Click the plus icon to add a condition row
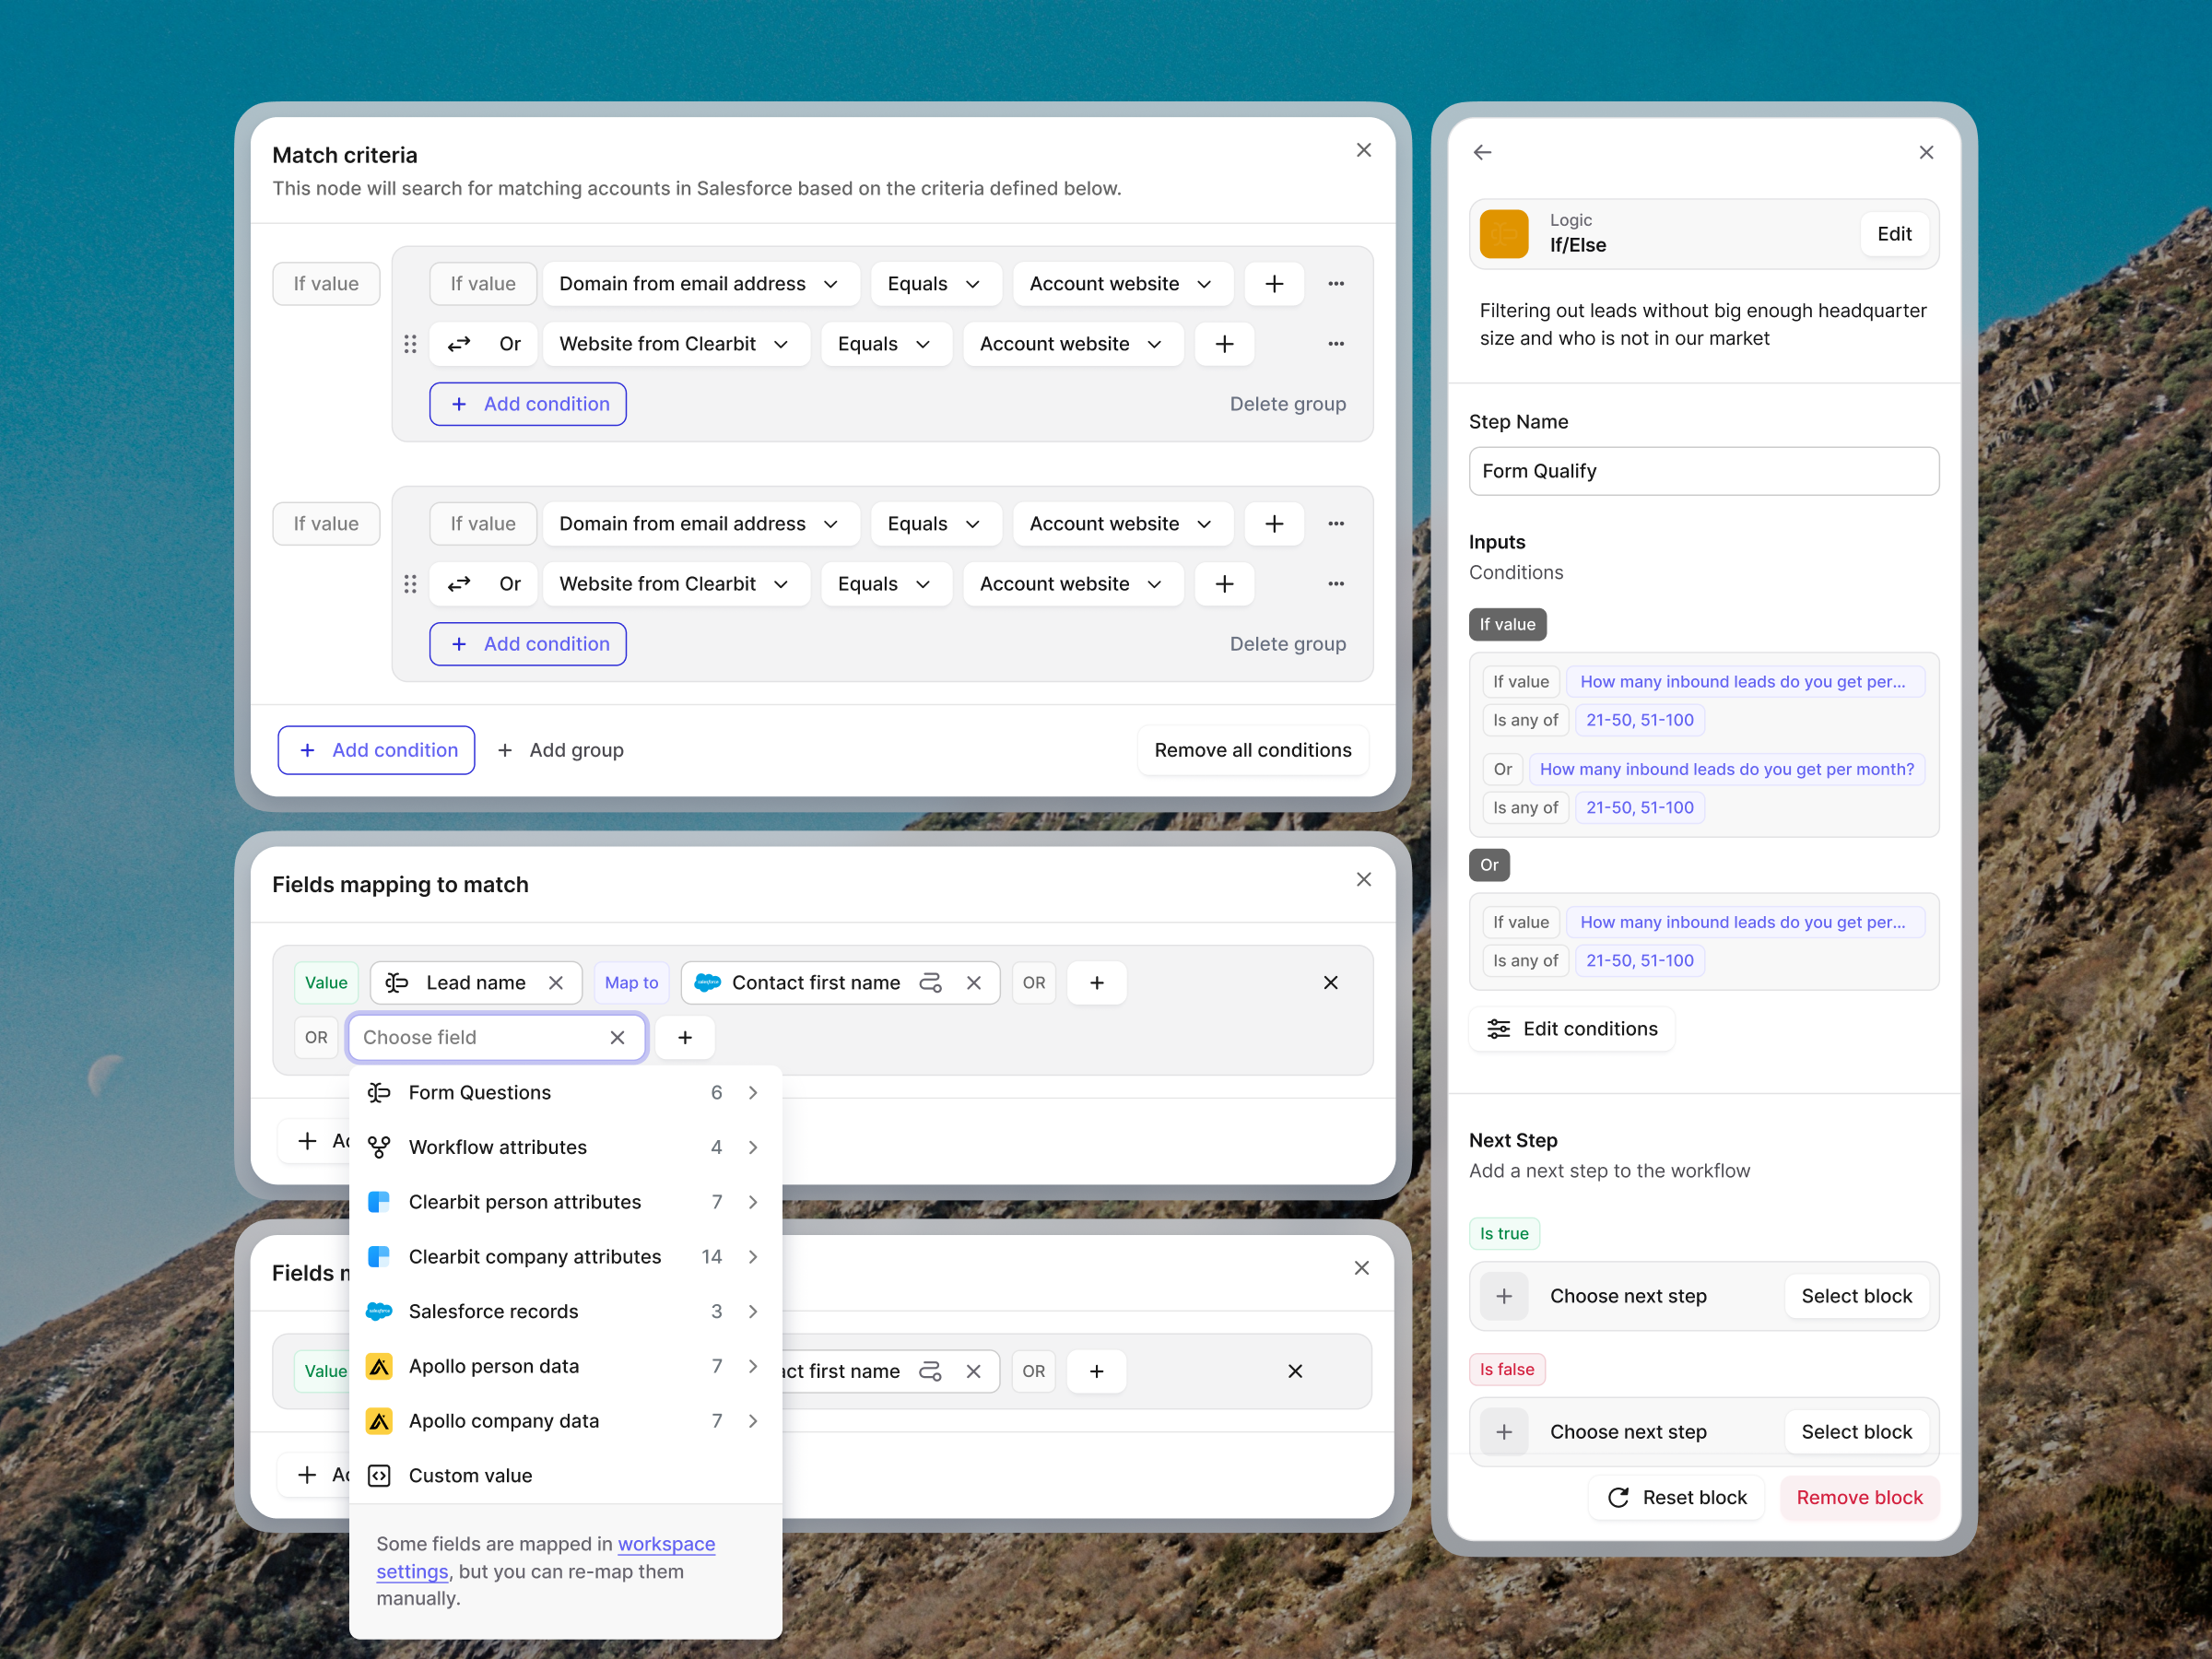 coord(1274,284)
